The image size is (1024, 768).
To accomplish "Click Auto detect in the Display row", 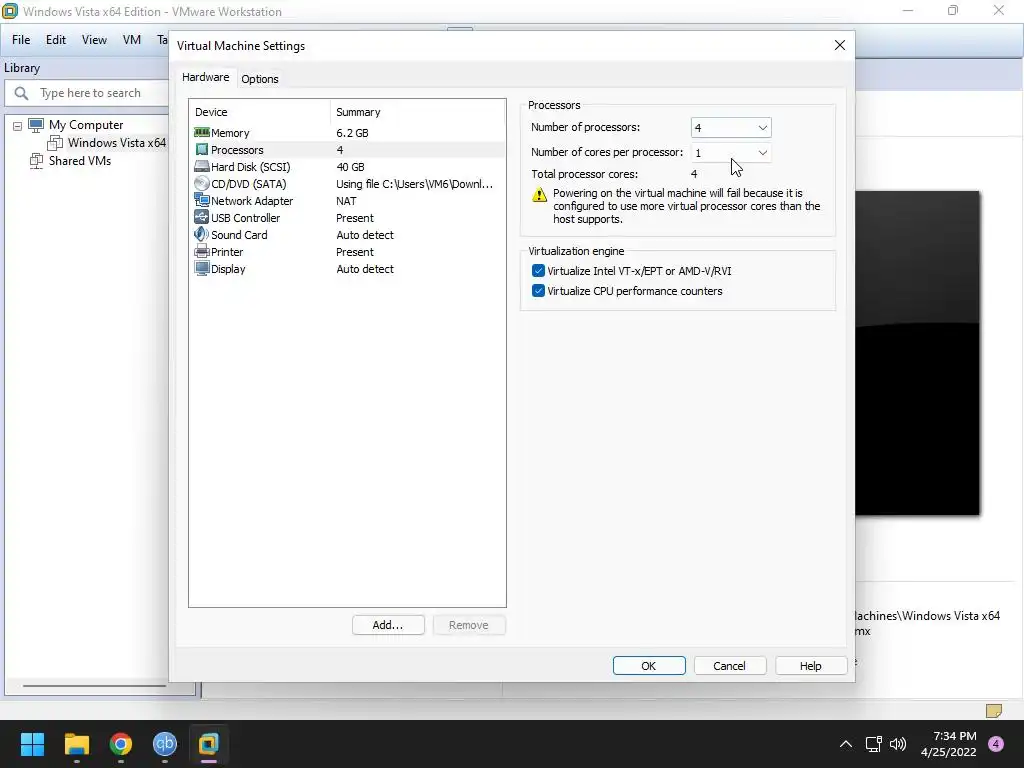I will pos(364,268).
